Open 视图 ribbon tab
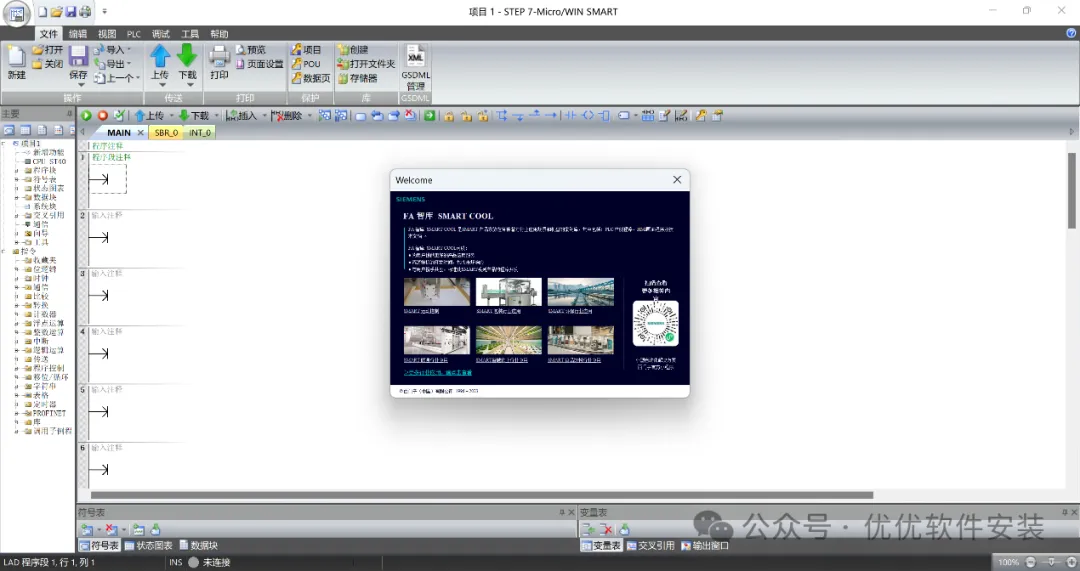Viewport: 1080px width, 571px height. tap(107, 34)
